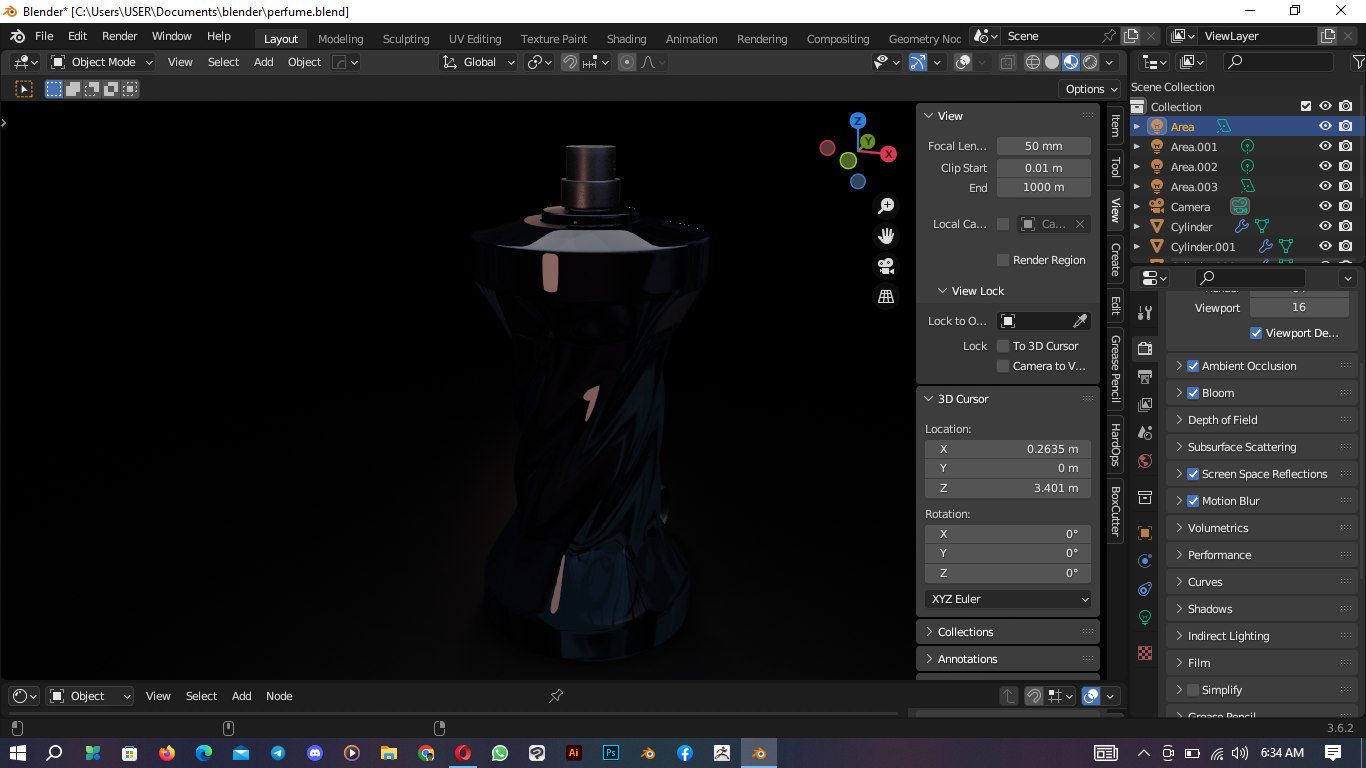Enable Lock To 3D Cursor checkbox
Image resolution: width=1366 pixels, height=768 pixels.
[1003, 346]
